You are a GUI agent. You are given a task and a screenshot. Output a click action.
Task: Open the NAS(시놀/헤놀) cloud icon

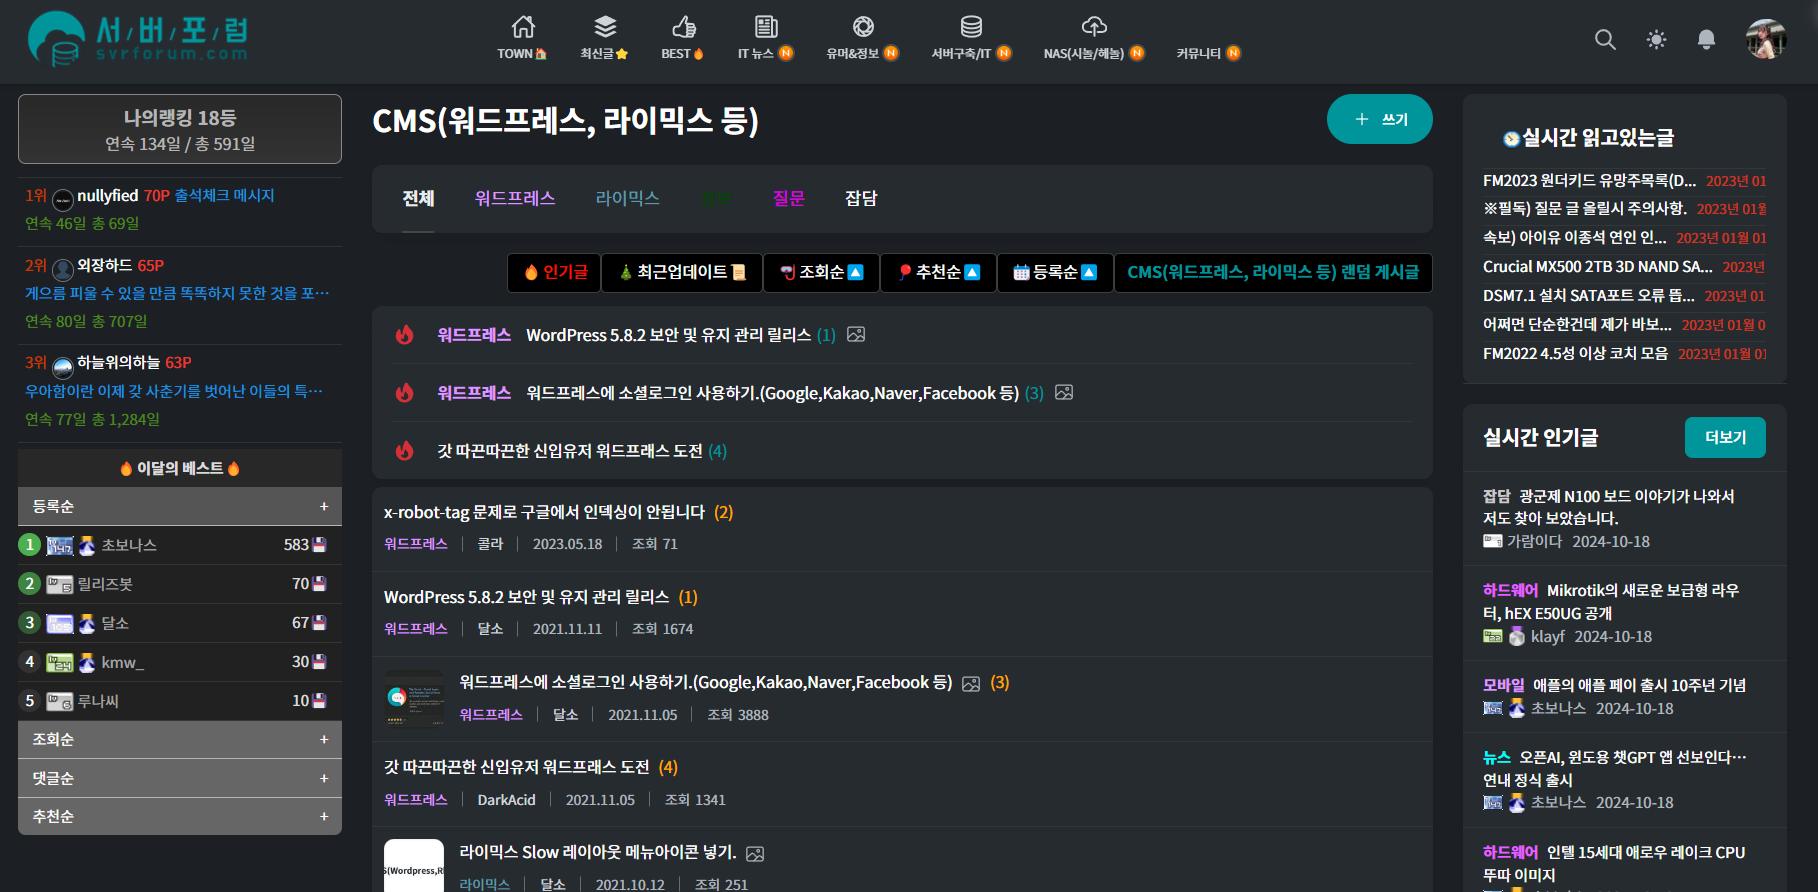pos(1094,27)
